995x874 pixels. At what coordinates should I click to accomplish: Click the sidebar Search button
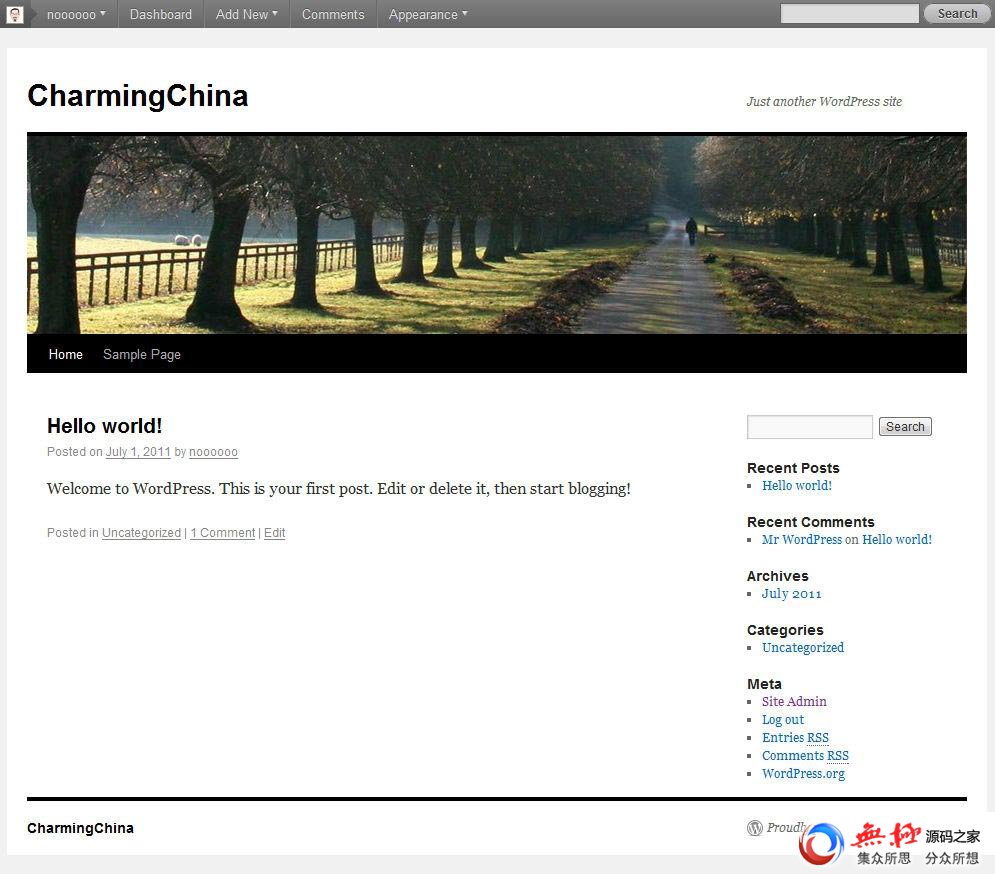pyautogui.click(x=905, y=427)
